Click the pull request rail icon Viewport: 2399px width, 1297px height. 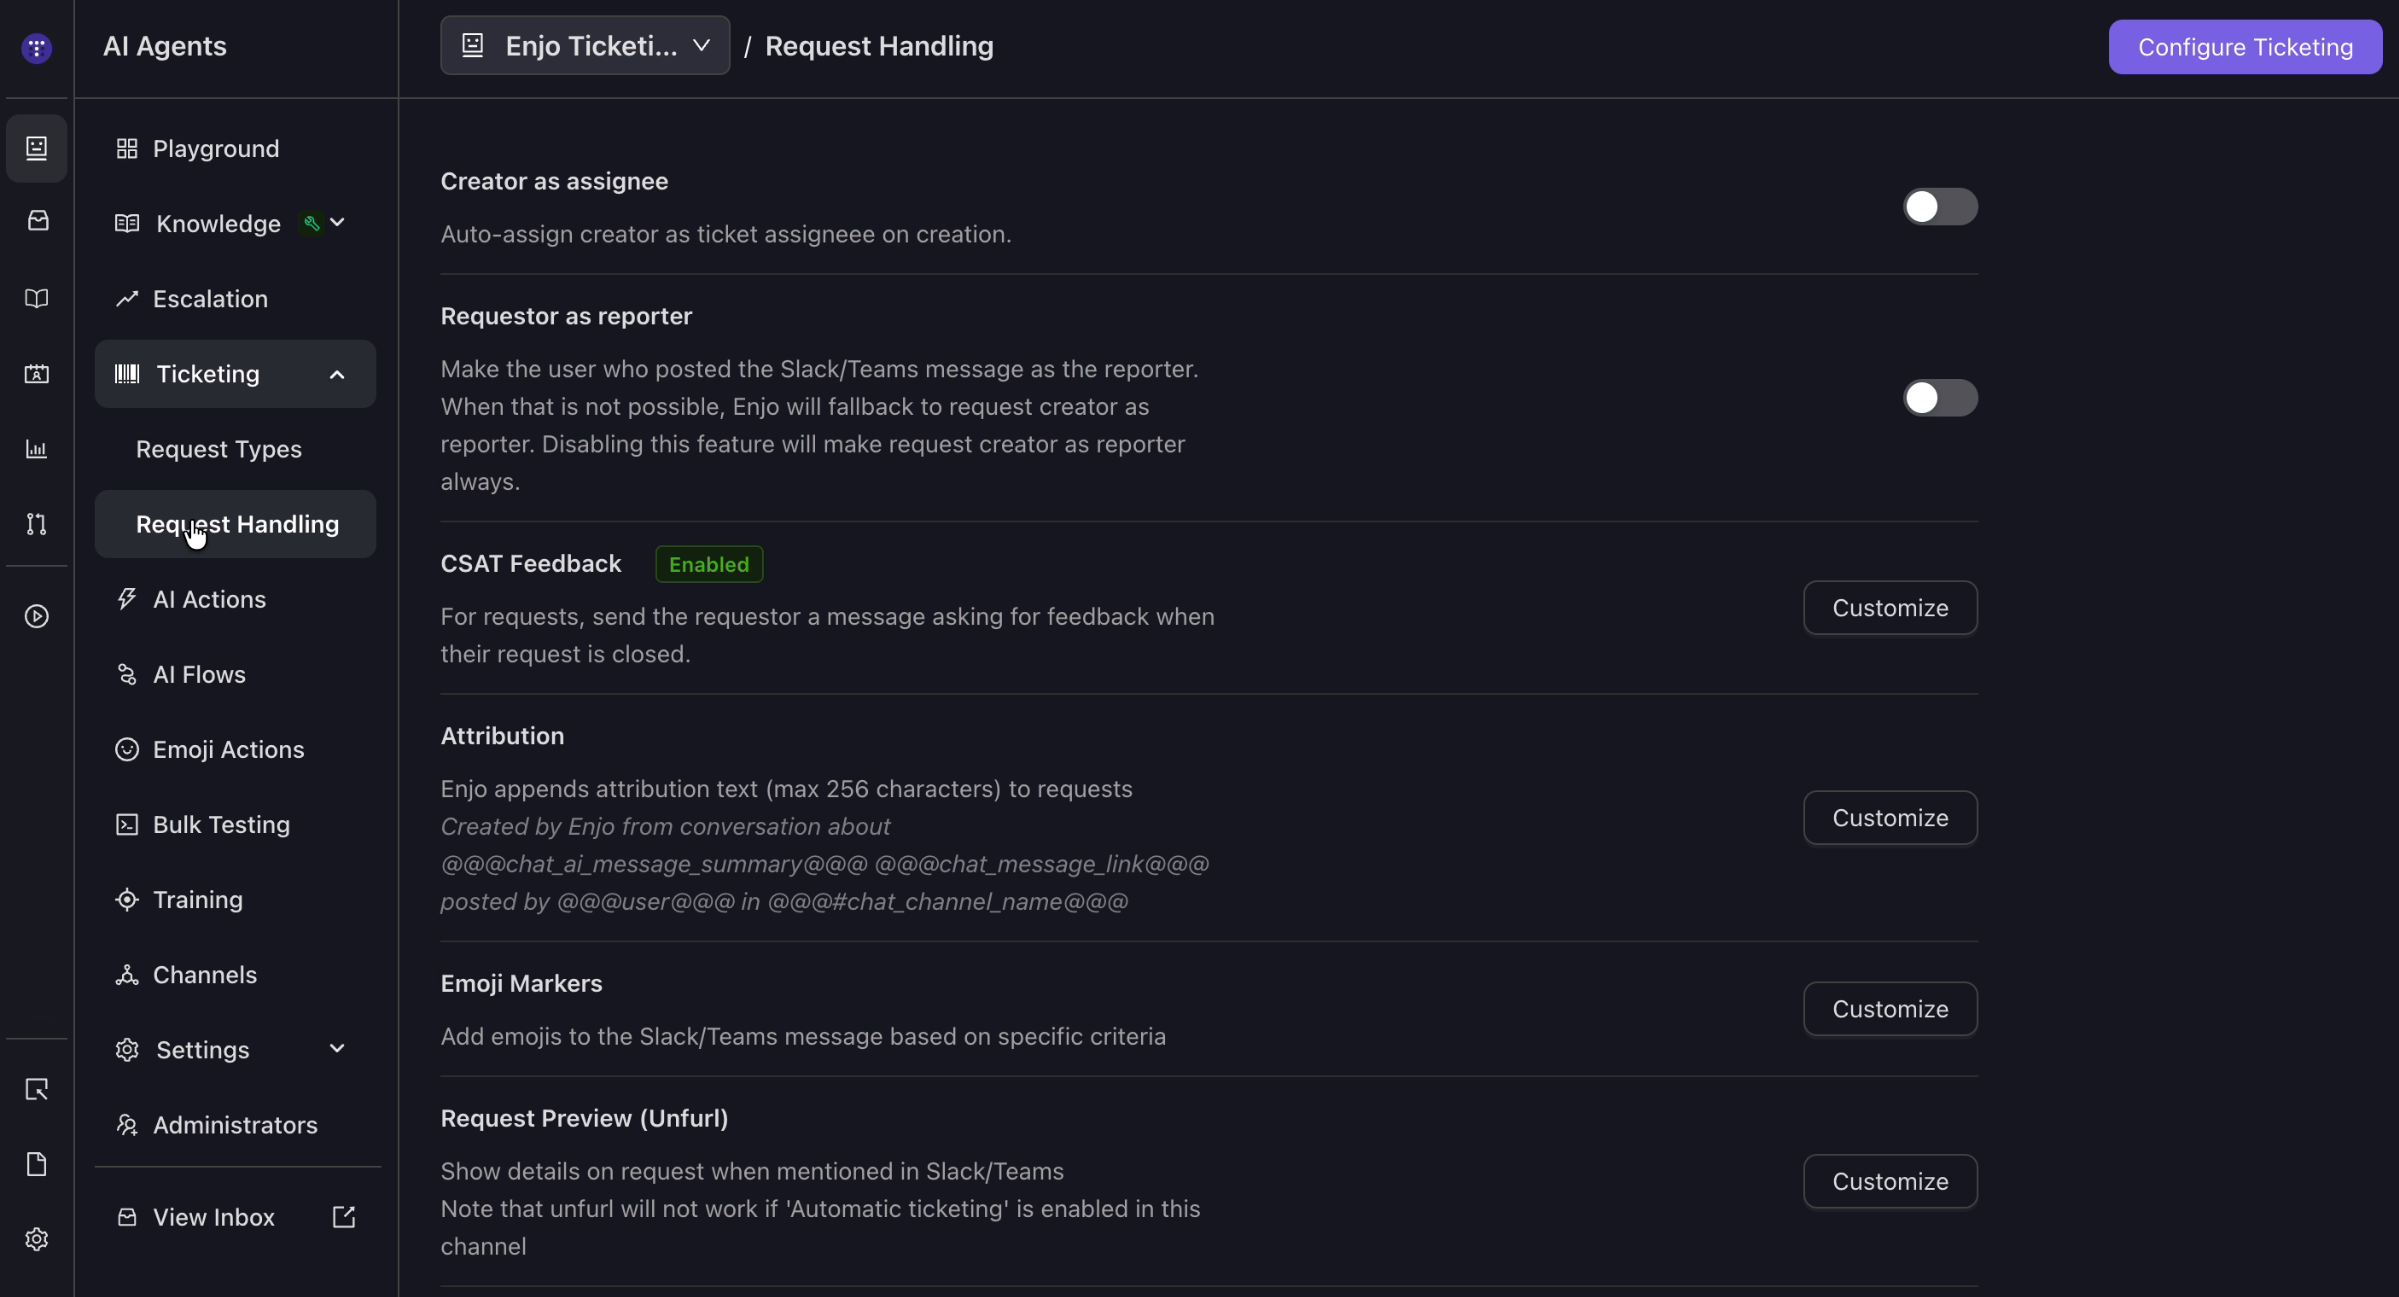[37, 524]
